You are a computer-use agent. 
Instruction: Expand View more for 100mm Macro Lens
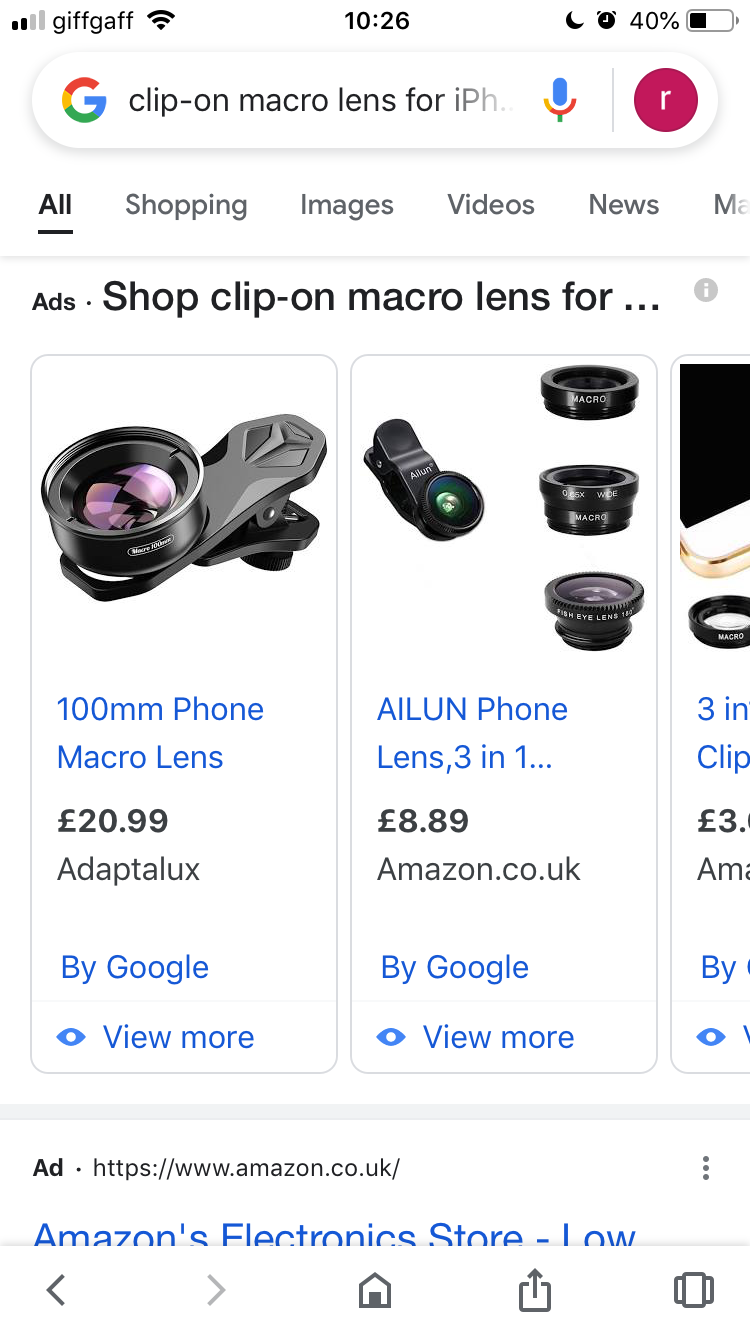pyautogui.click(x=178, y=1037)
